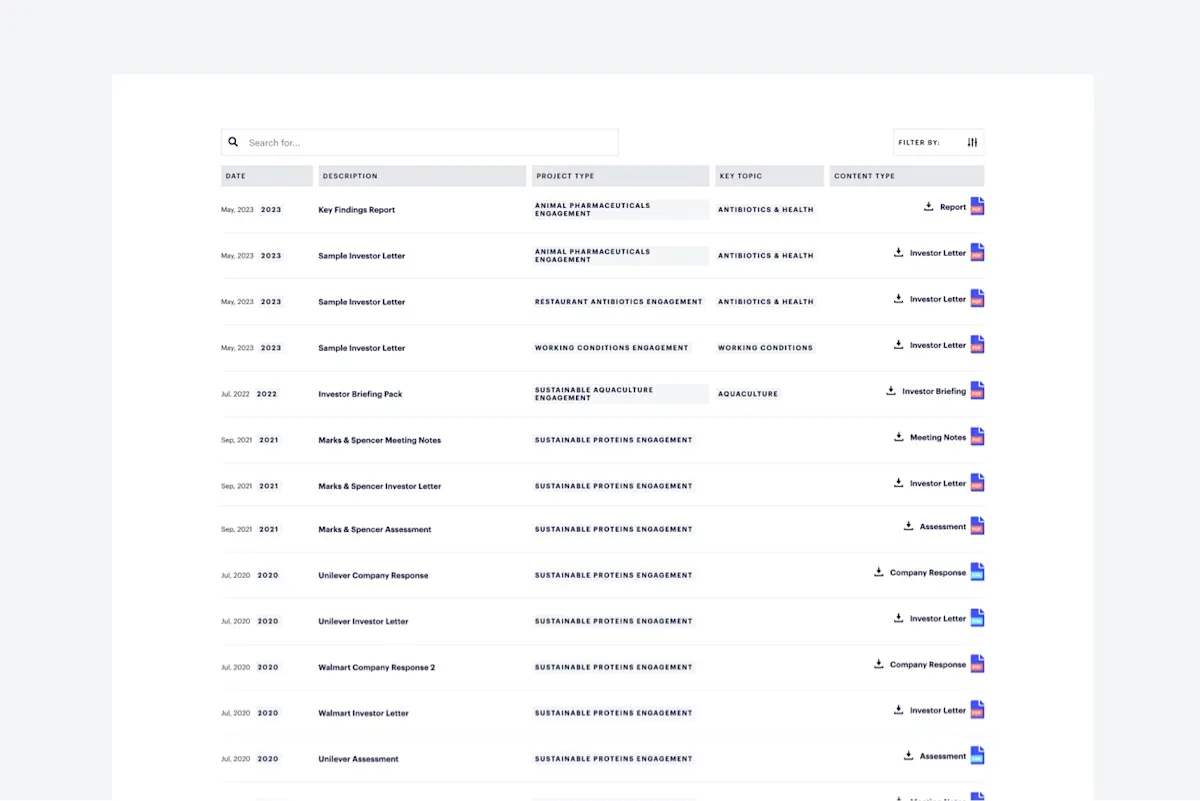Screen dimensions: 1200x801
Task: Open 'Marks & Spencer Investor Letter'
Action: coord(379,486)
